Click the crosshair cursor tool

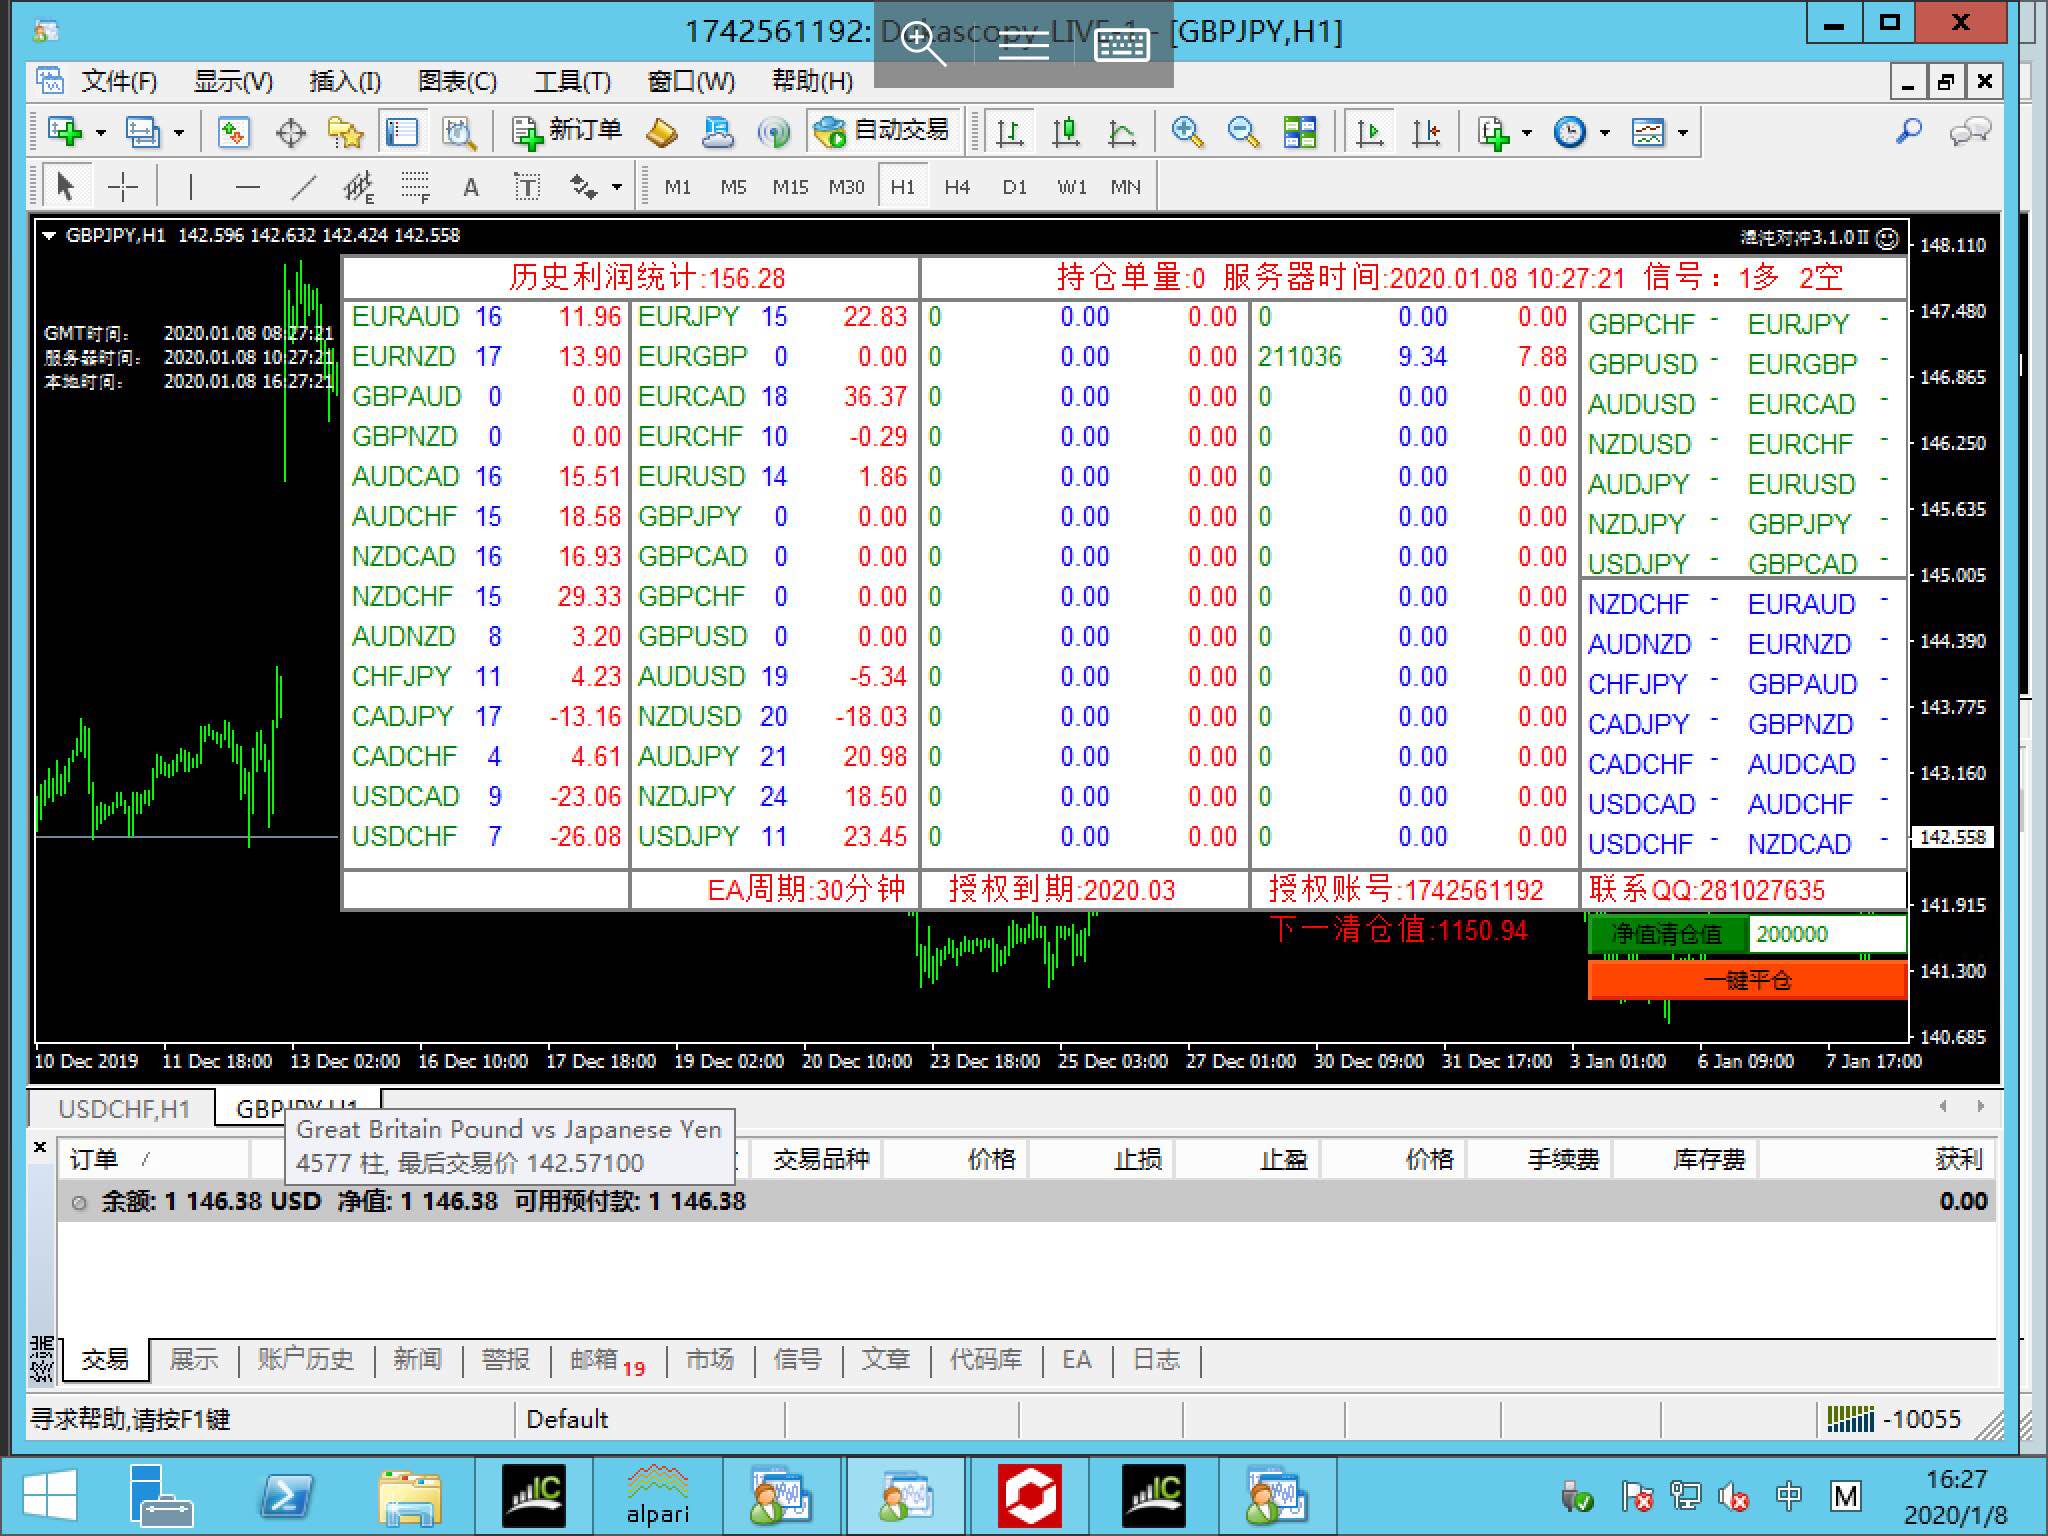pyautogui.click(x=123, y=187)
